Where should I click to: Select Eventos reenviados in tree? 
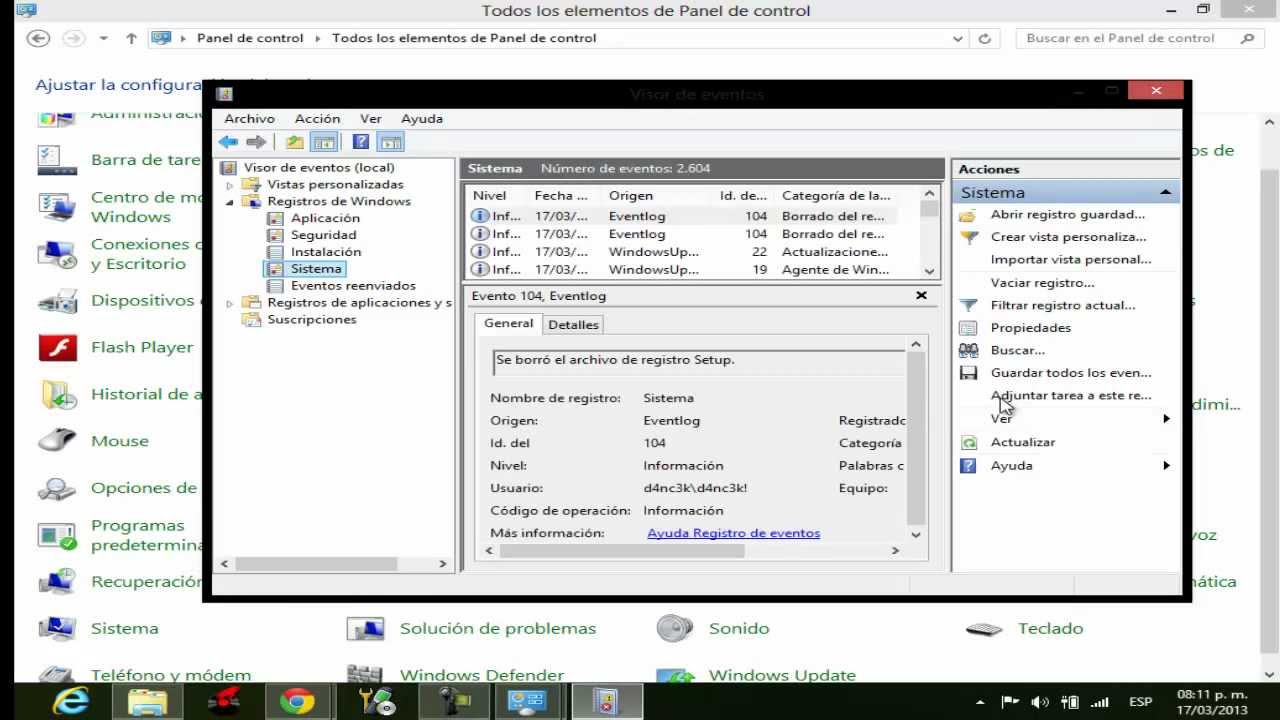[x=353, y=286]
